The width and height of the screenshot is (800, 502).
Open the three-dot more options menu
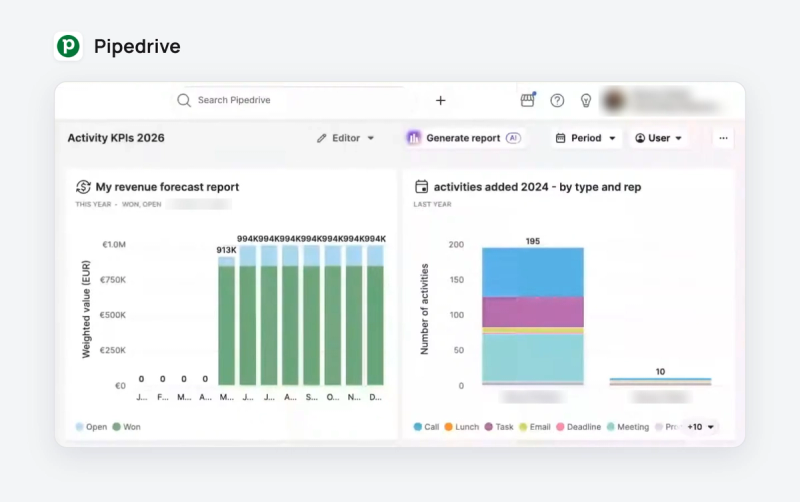pos(723,138)
